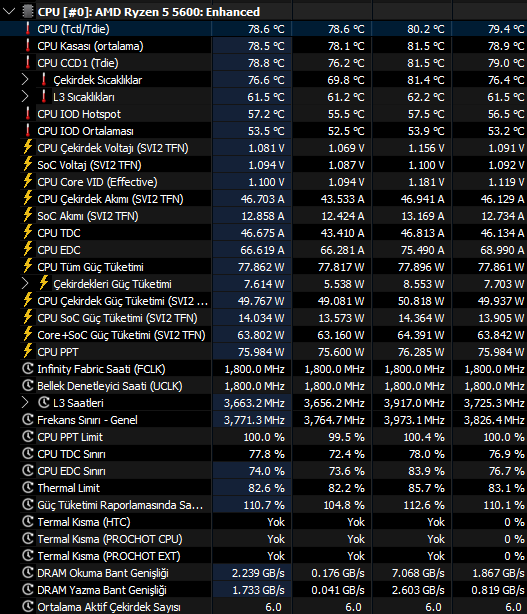
Task: Select the CPU Tüm Güç Tüketimi row
Action: point(264,267)
